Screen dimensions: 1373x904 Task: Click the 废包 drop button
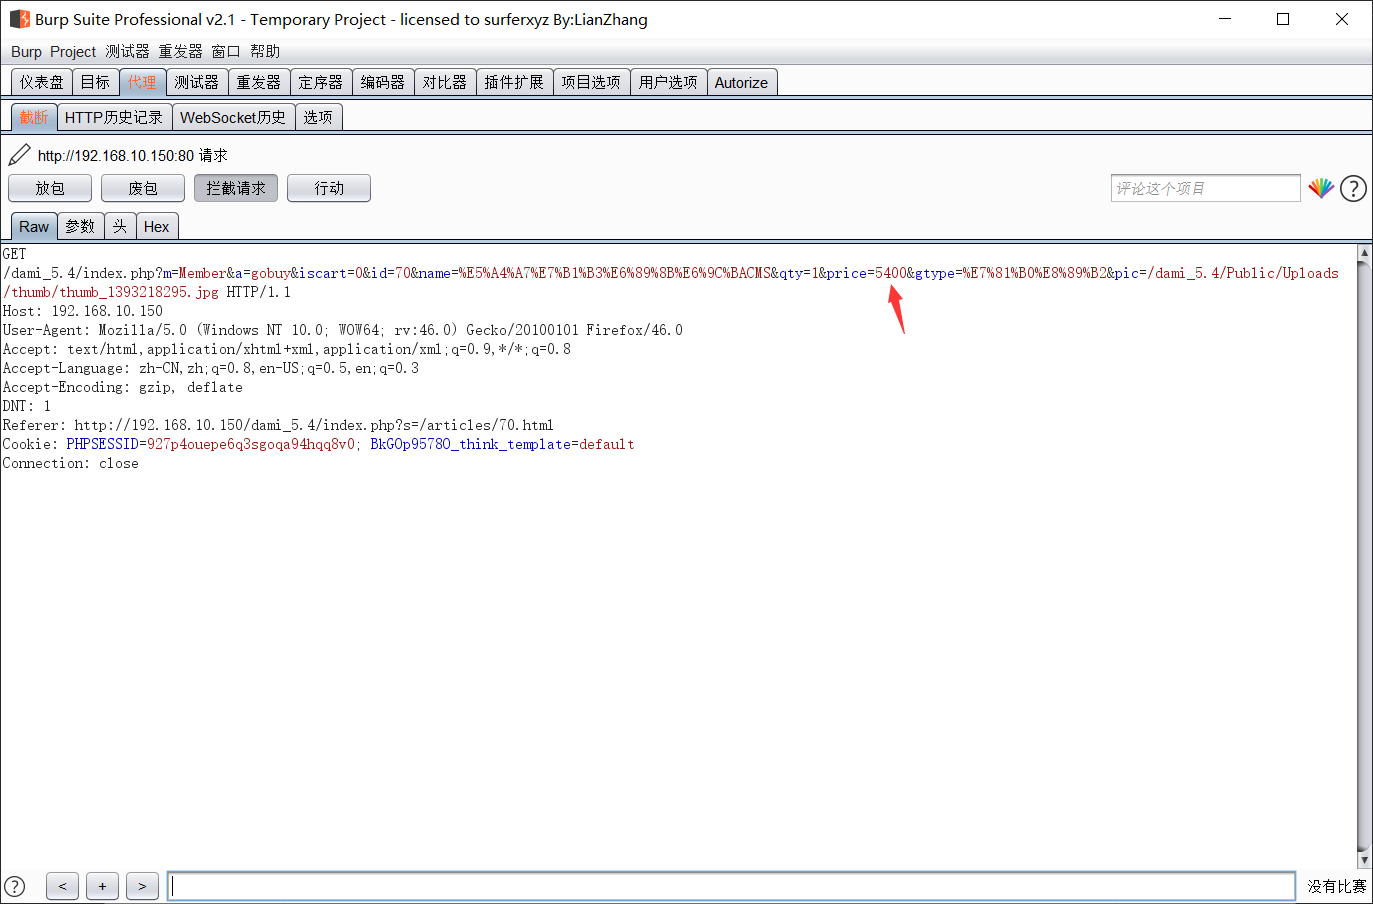coord(143,188)
